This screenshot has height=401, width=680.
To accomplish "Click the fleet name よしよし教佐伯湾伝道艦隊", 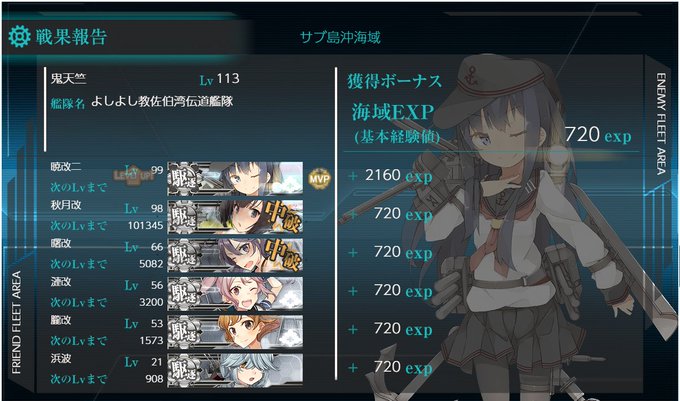I will tap(162, 101).
